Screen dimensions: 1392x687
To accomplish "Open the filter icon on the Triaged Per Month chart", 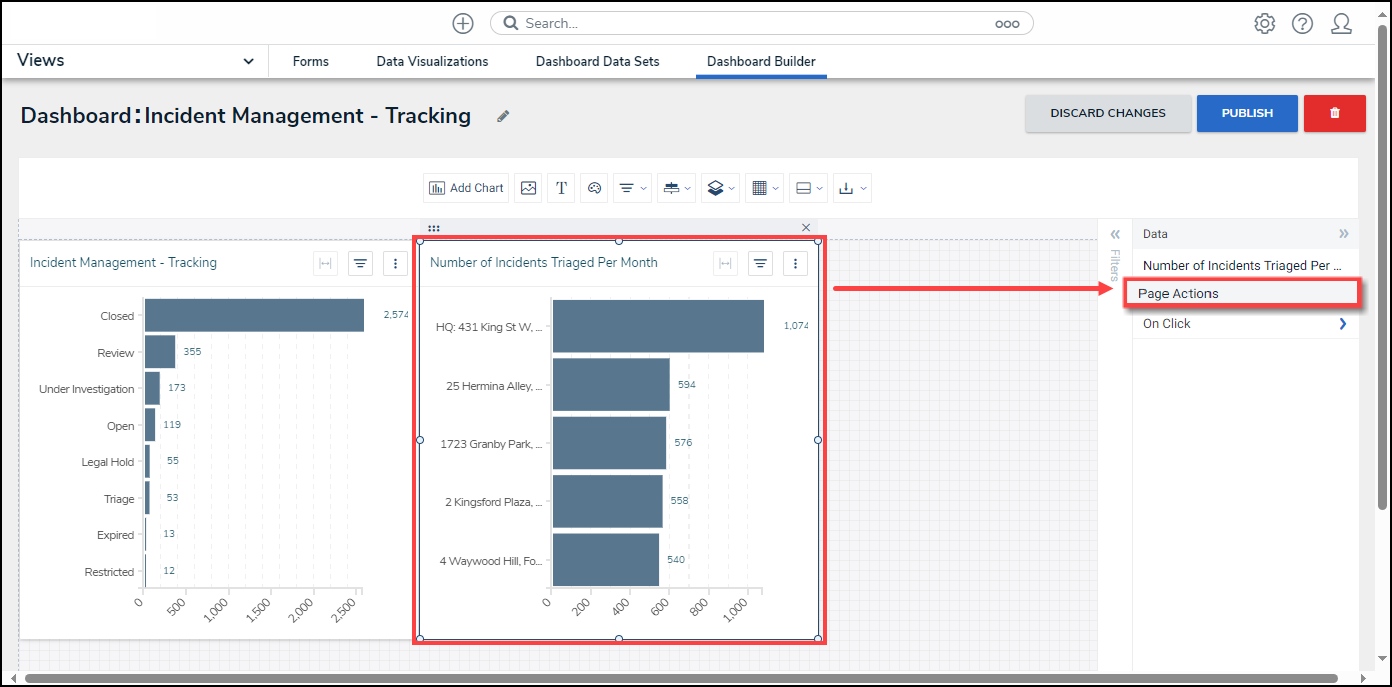I will click(761, 263).
